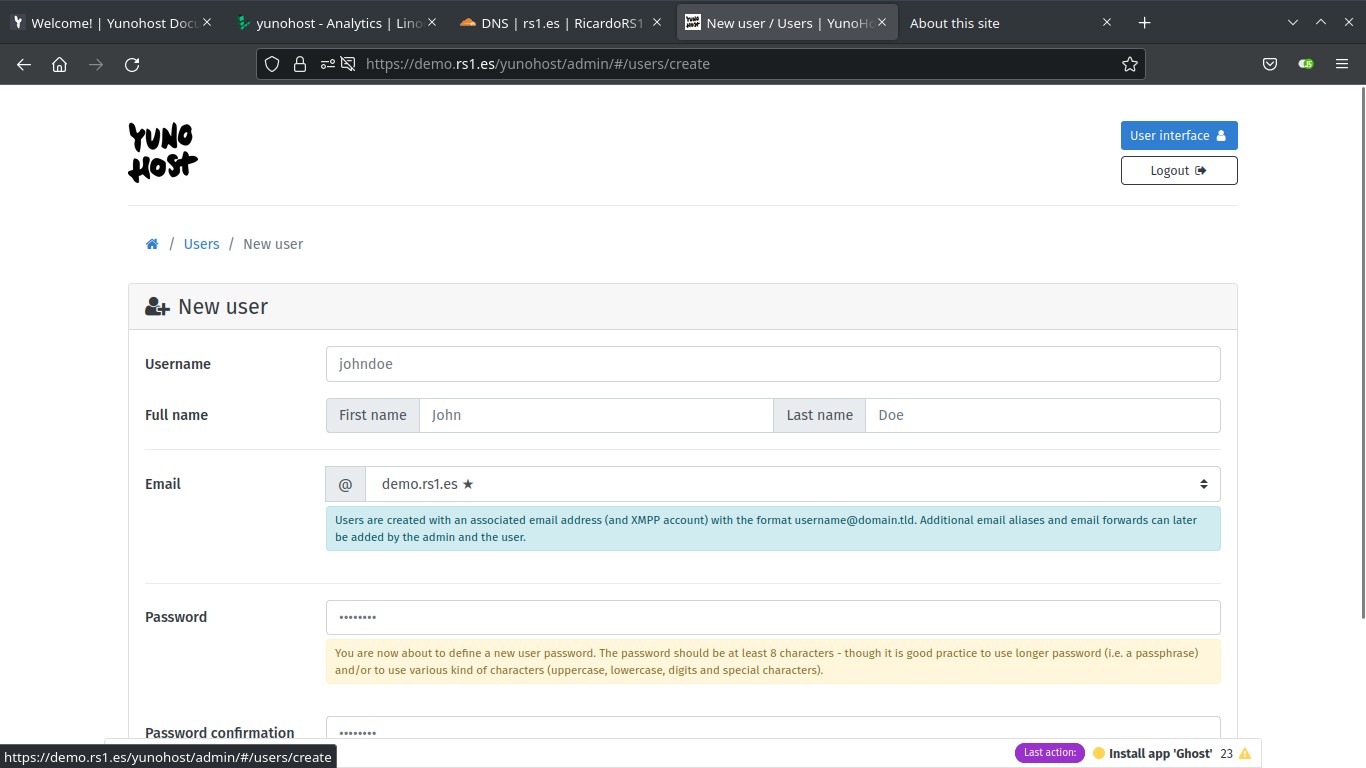Click the Username input field
1366x768 pixels.
click(772, 364)
